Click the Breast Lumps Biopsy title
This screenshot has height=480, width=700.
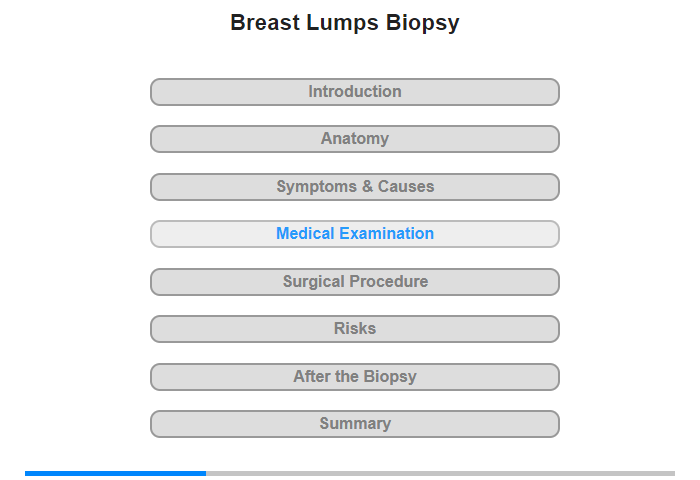tap(345, 23)
